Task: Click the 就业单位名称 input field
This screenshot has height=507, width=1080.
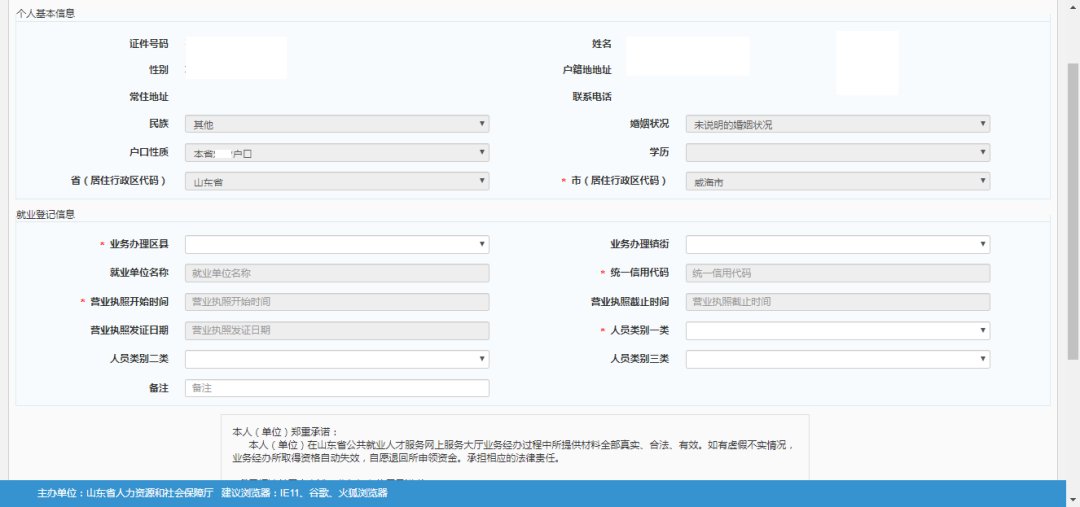Action: (x=336, y=273)
